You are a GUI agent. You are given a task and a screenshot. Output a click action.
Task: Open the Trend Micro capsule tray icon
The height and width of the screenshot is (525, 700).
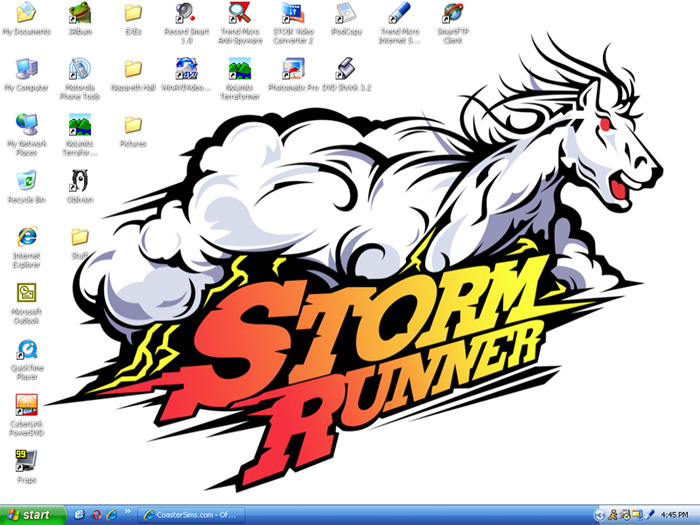(x=649, y=515)
